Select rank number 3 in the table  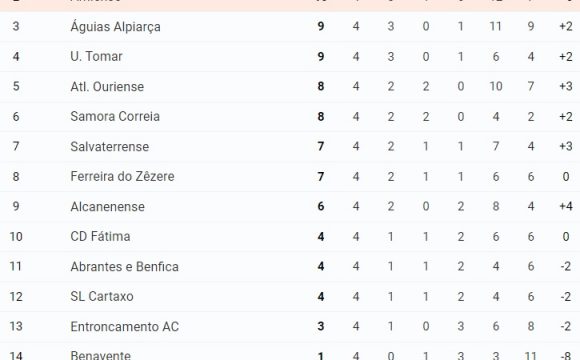pyautogui.click(x=16, y=26)
